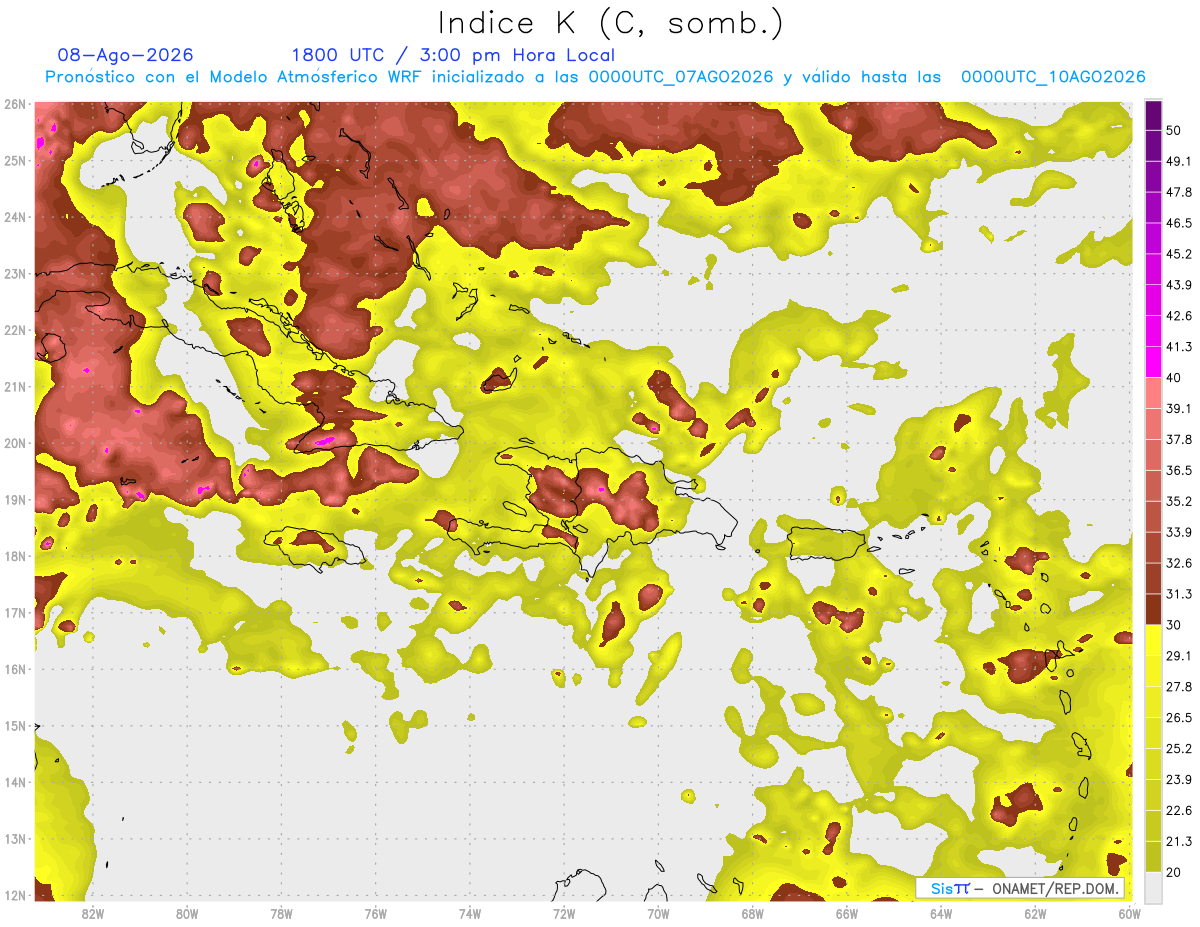Pick the gray color scale segment below 20
Screen dimensions: 1200x927
1153,886
